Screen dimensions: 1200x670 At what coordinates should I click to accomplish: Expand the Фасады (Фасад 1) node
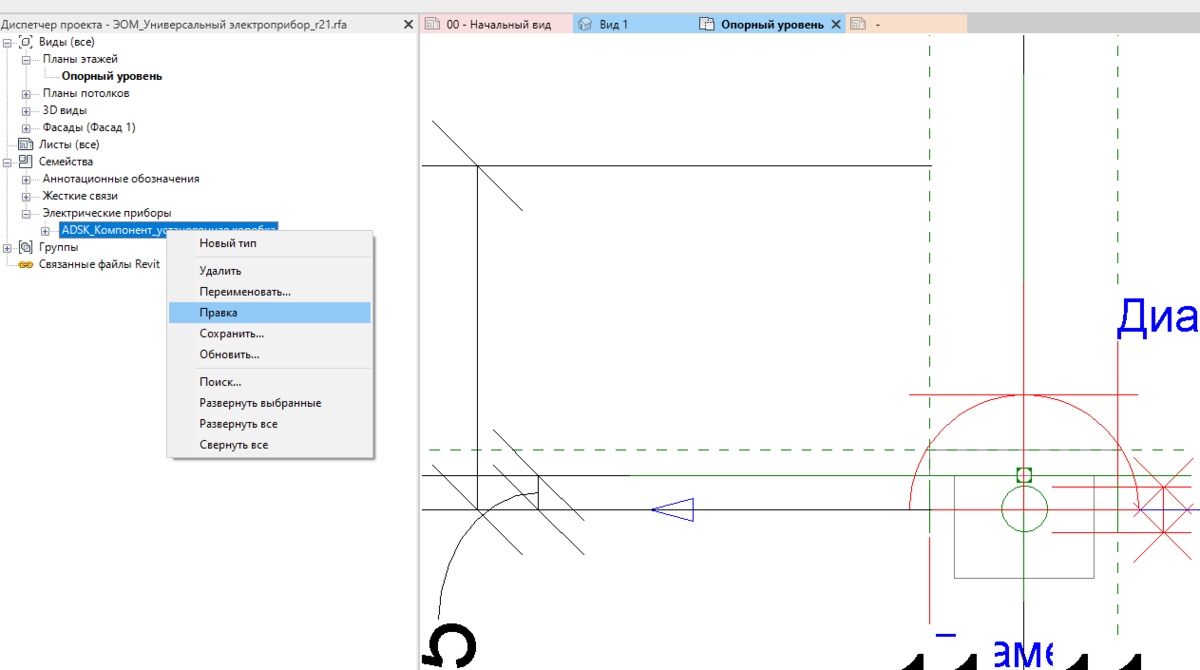pyautogui.click(x=26, y=128)
